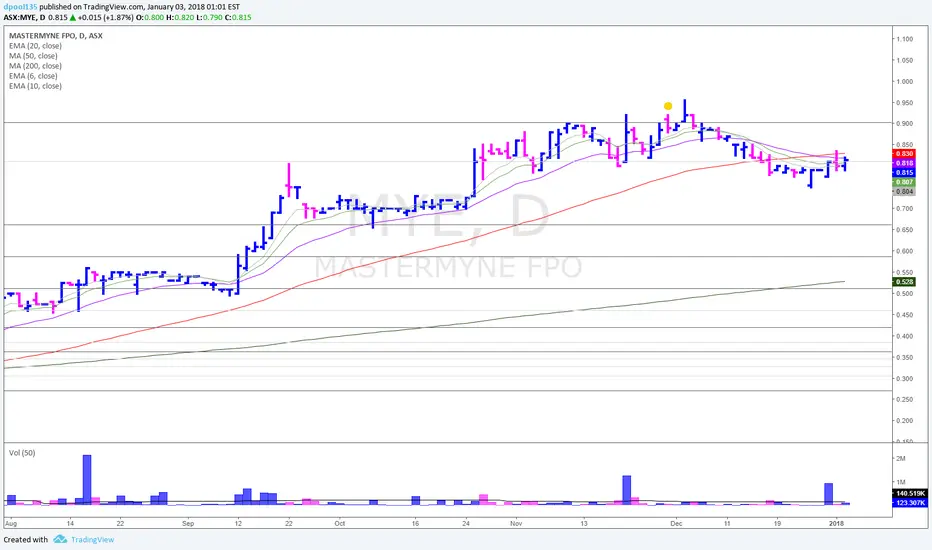Click the tallest volume bar in mid-August
Image resolution: width=932 pixels, height=550 pixels.
(87, 480)
